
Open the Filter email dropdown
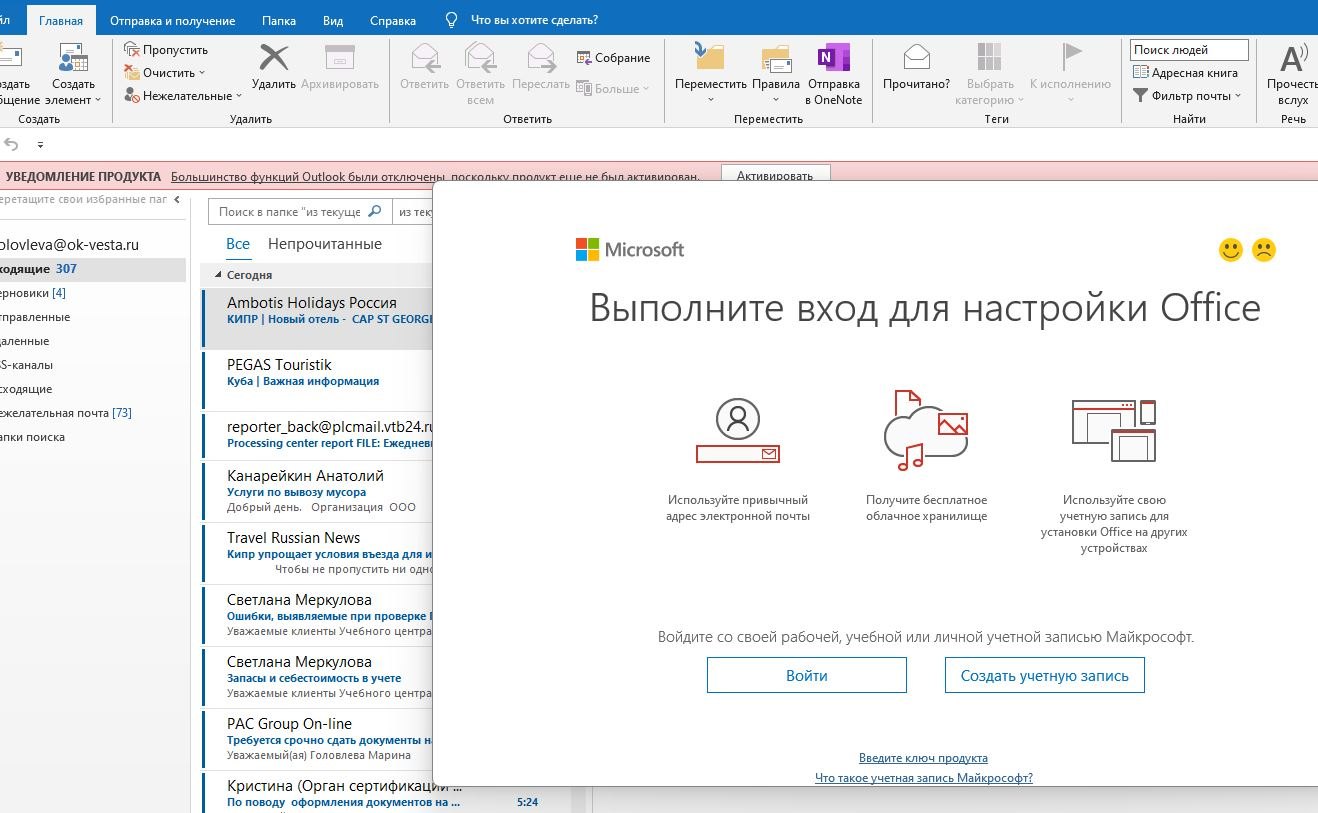pos(1187,95)
